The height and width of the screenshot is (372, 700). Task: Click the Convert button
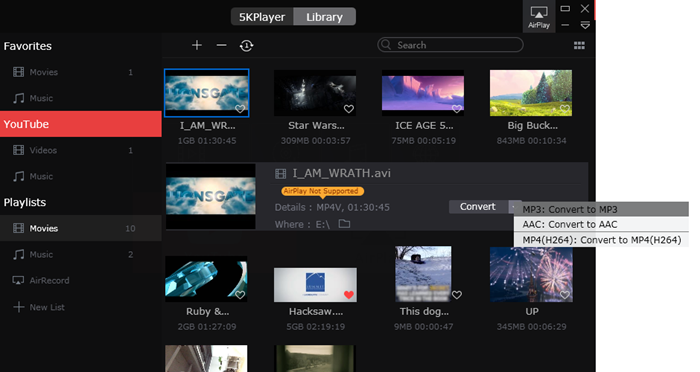(x=478, y=207)
